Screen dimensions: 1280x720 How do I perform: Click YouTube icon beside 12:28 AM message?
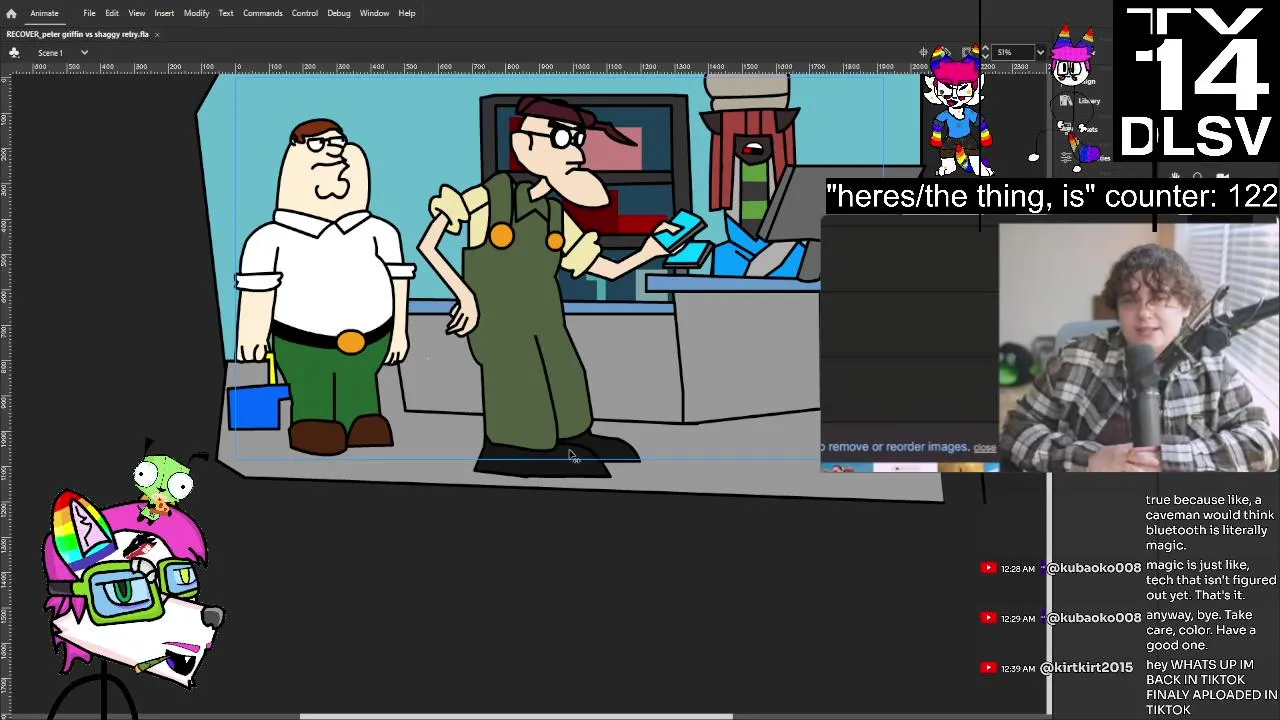[988, 568]
